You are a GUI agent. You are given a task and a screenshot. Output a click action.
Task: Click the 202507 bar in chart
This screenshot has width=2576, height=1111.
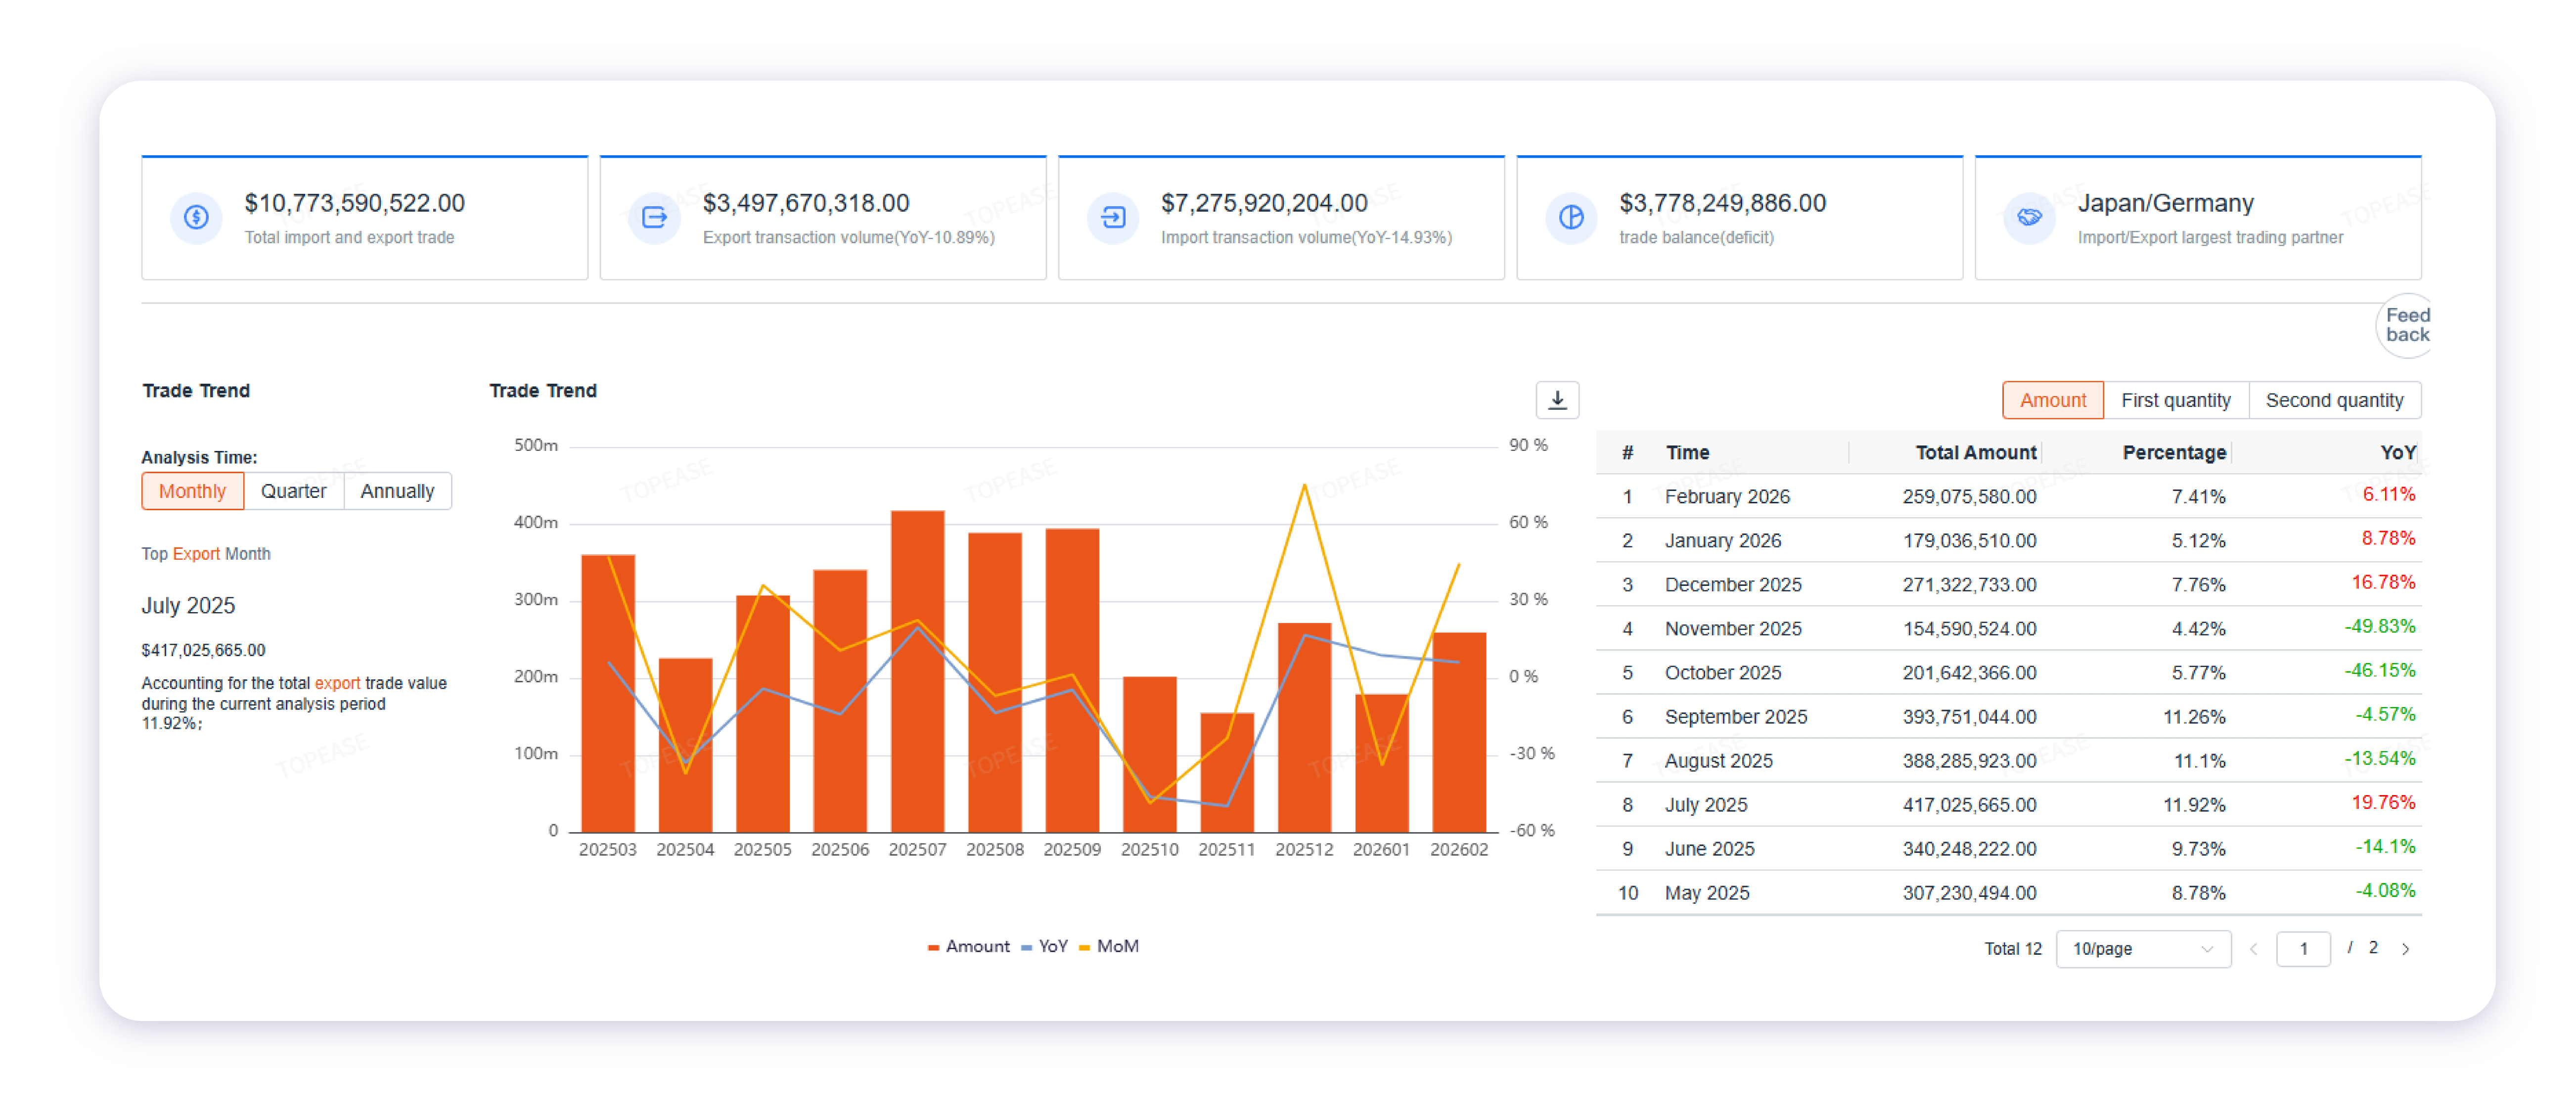[917, 671]
